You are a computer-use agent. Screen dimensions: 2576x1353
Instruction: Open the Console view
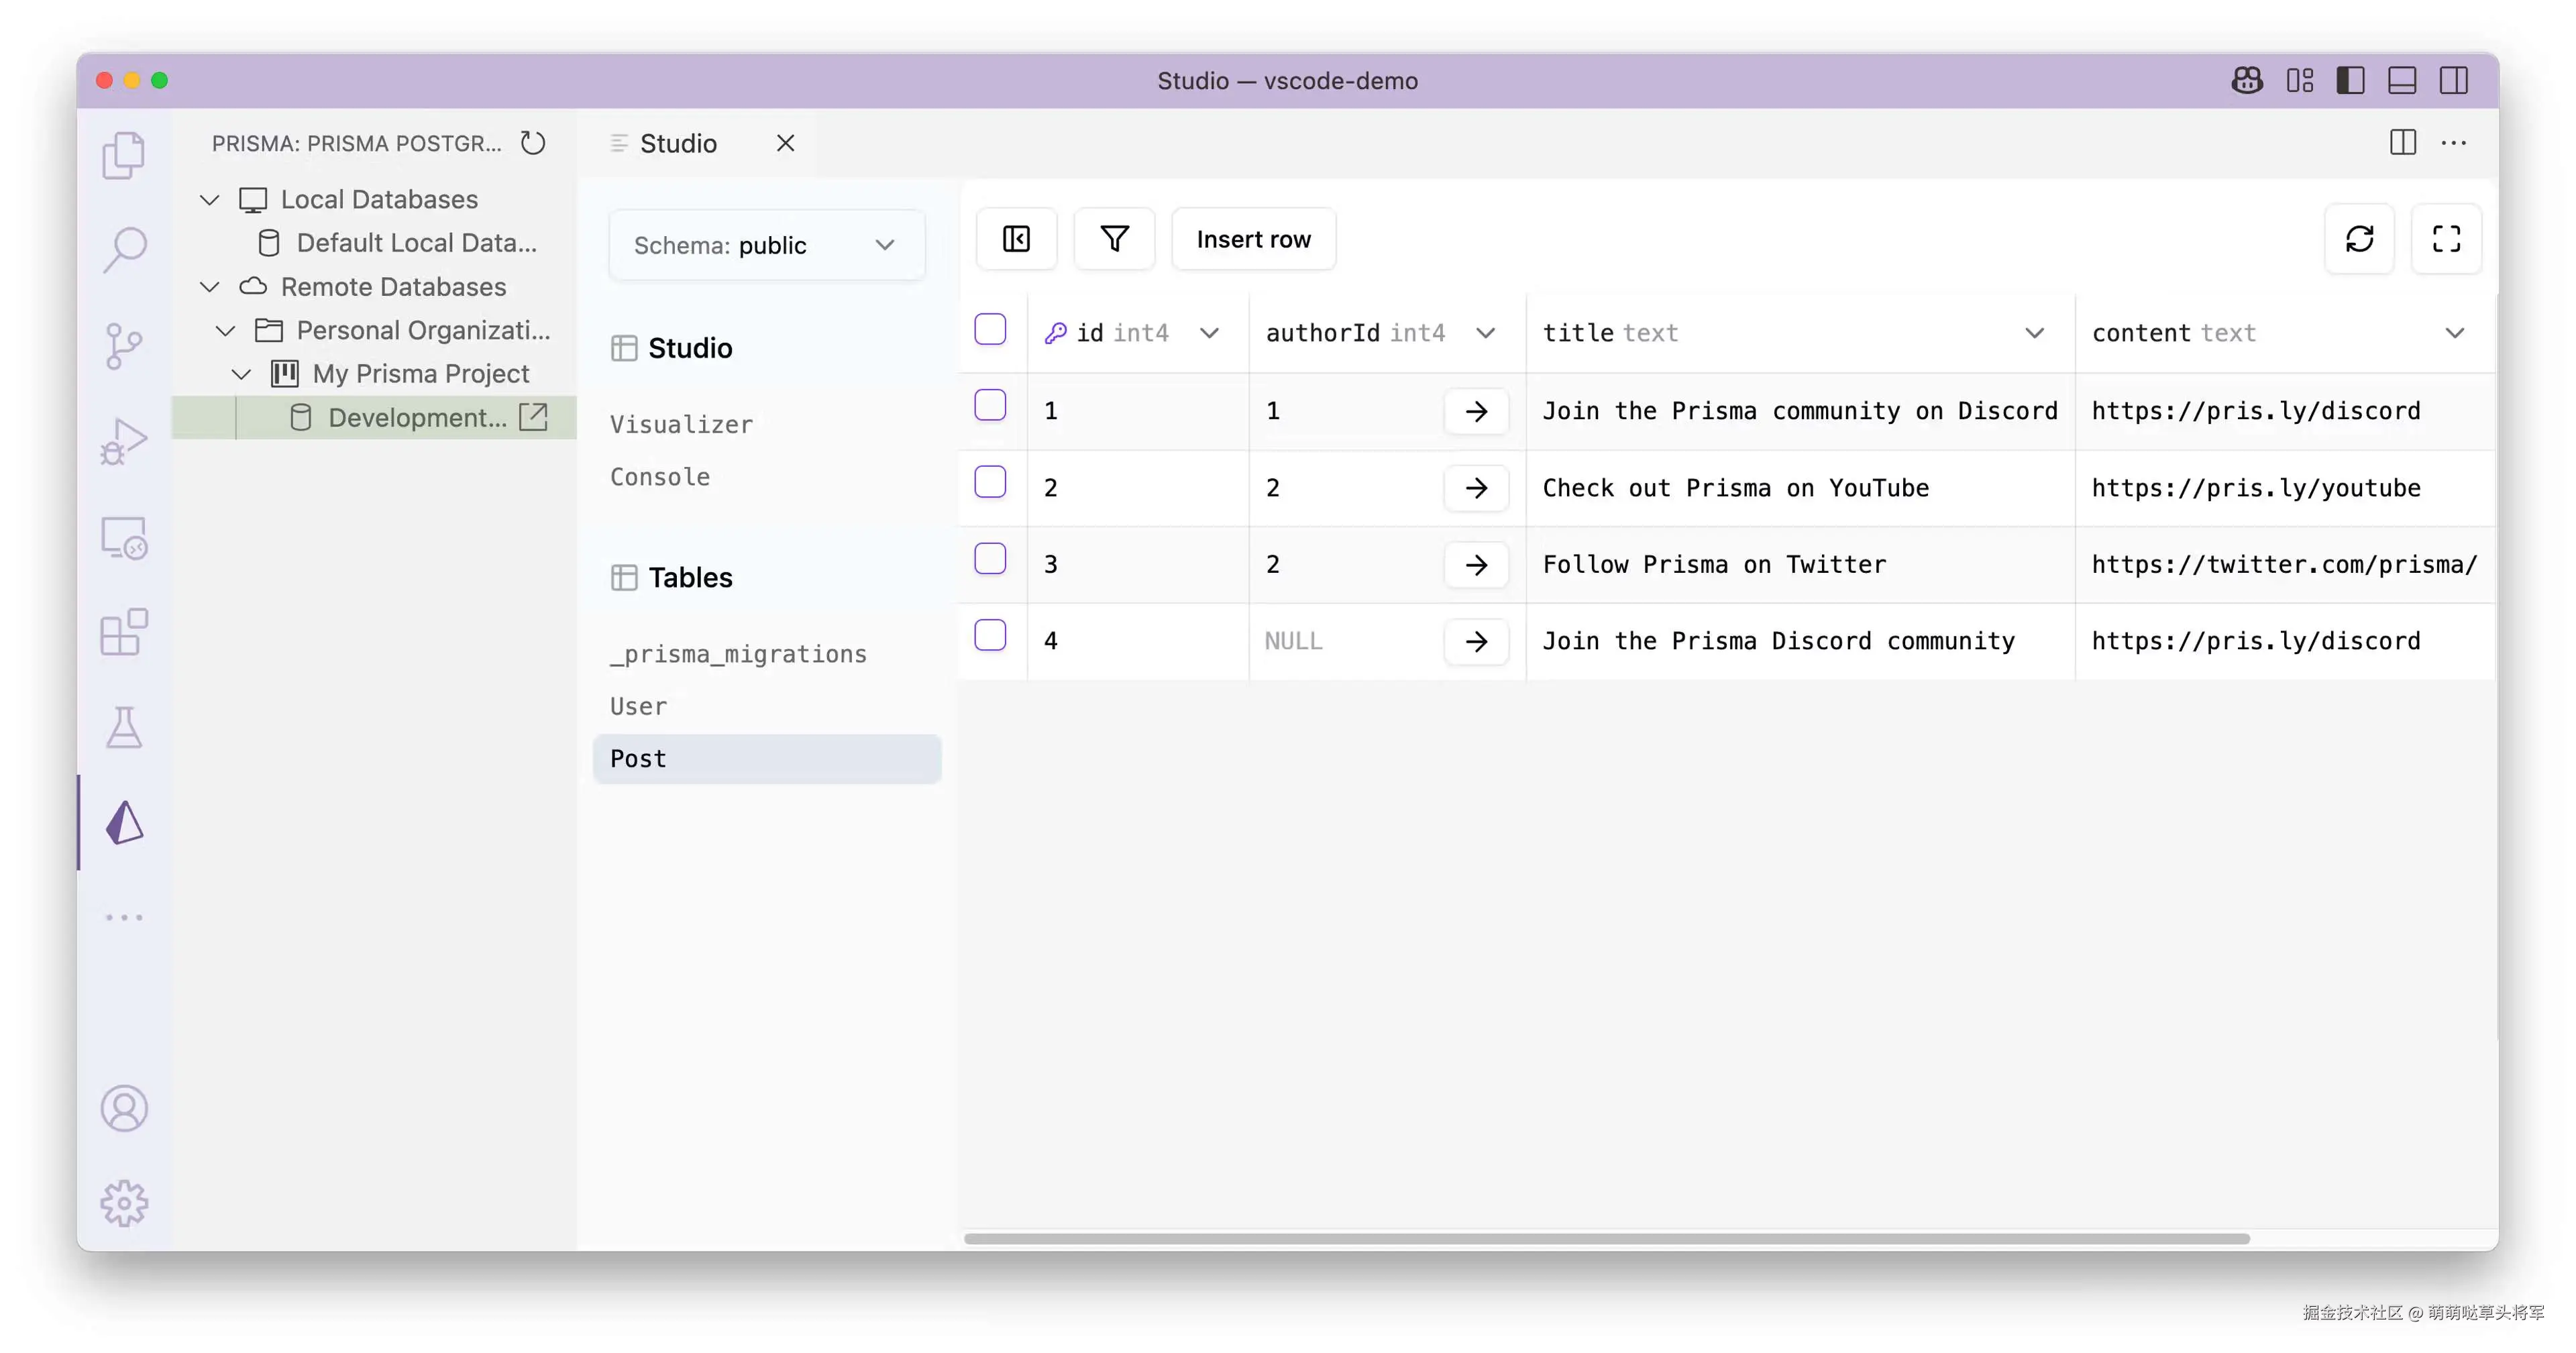point(660,477)
